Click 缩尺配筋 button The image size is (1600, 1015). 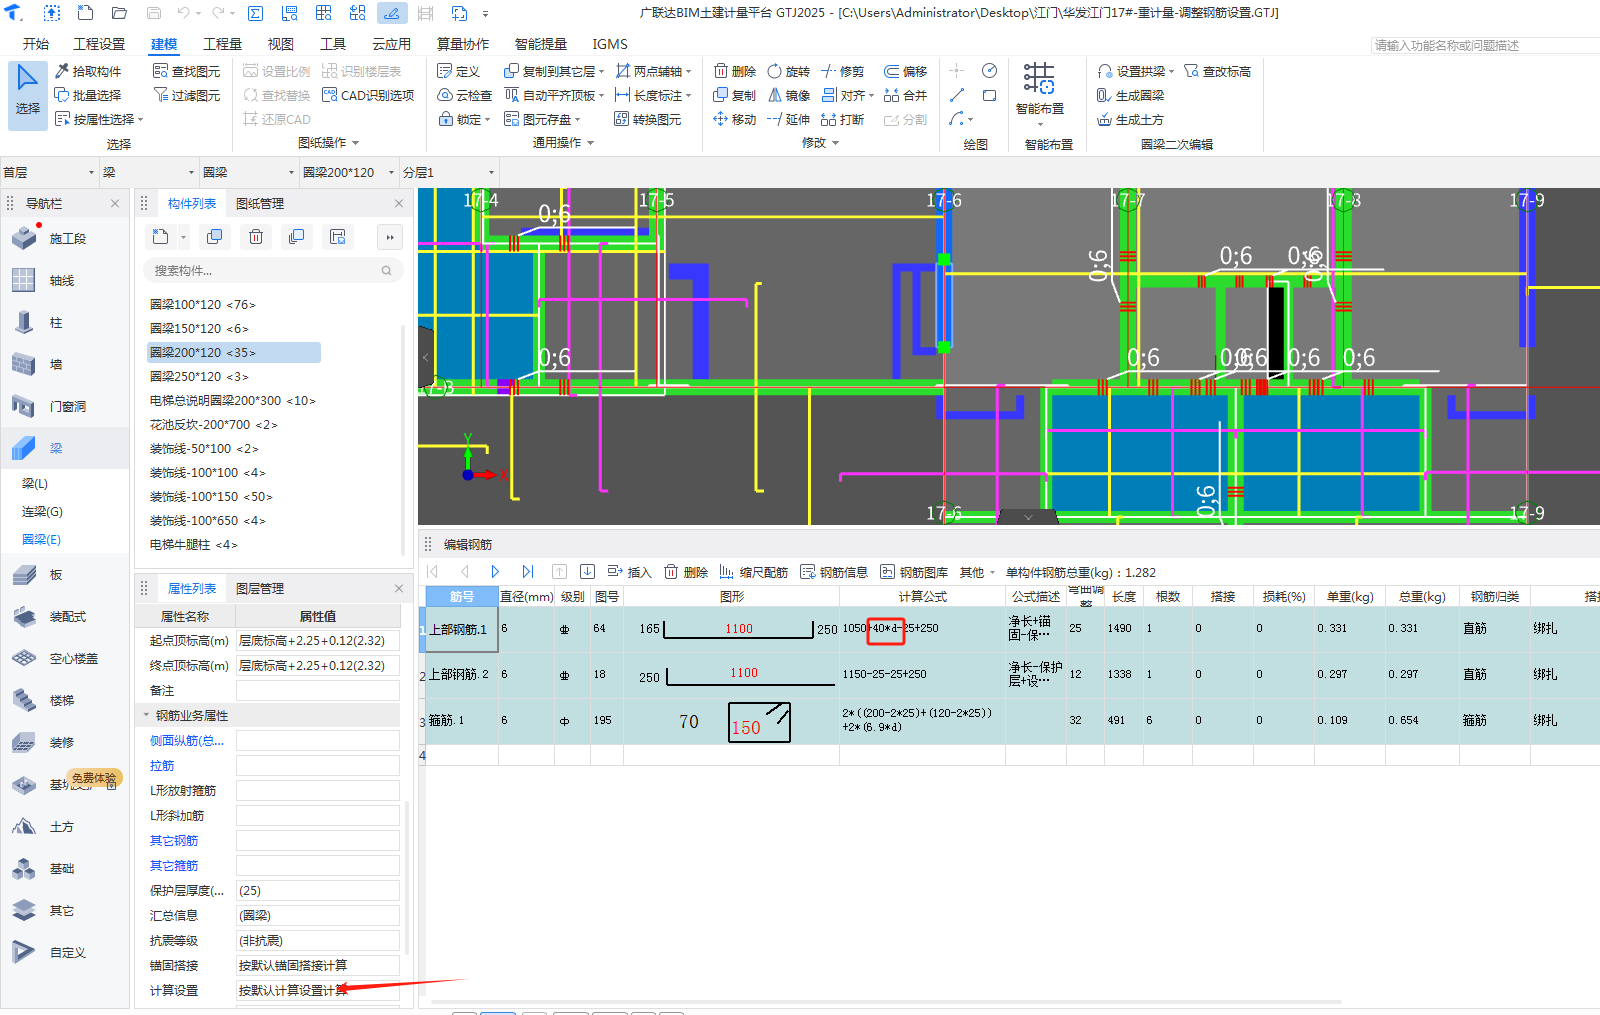click(x=753, y=572)
